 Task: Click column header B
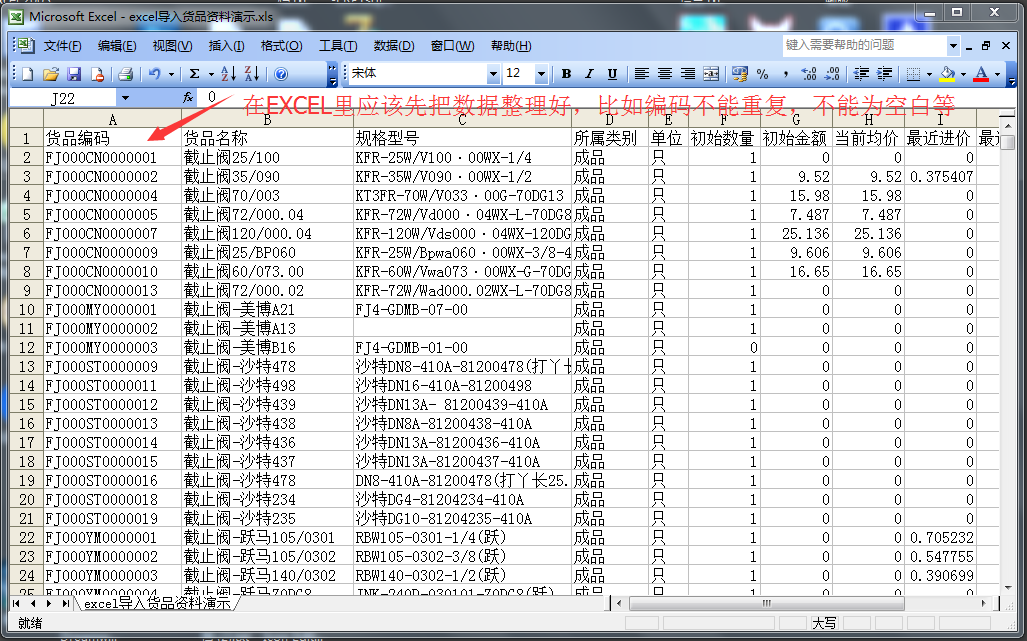point(267,120)
